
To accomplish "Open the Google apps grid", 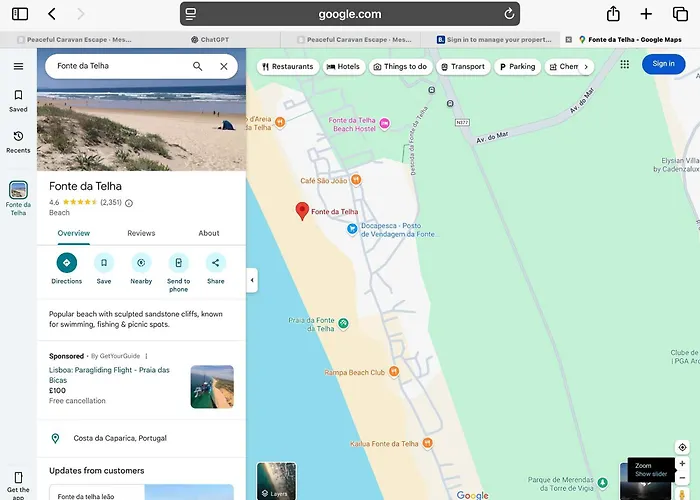I will [x=624, y=64].
